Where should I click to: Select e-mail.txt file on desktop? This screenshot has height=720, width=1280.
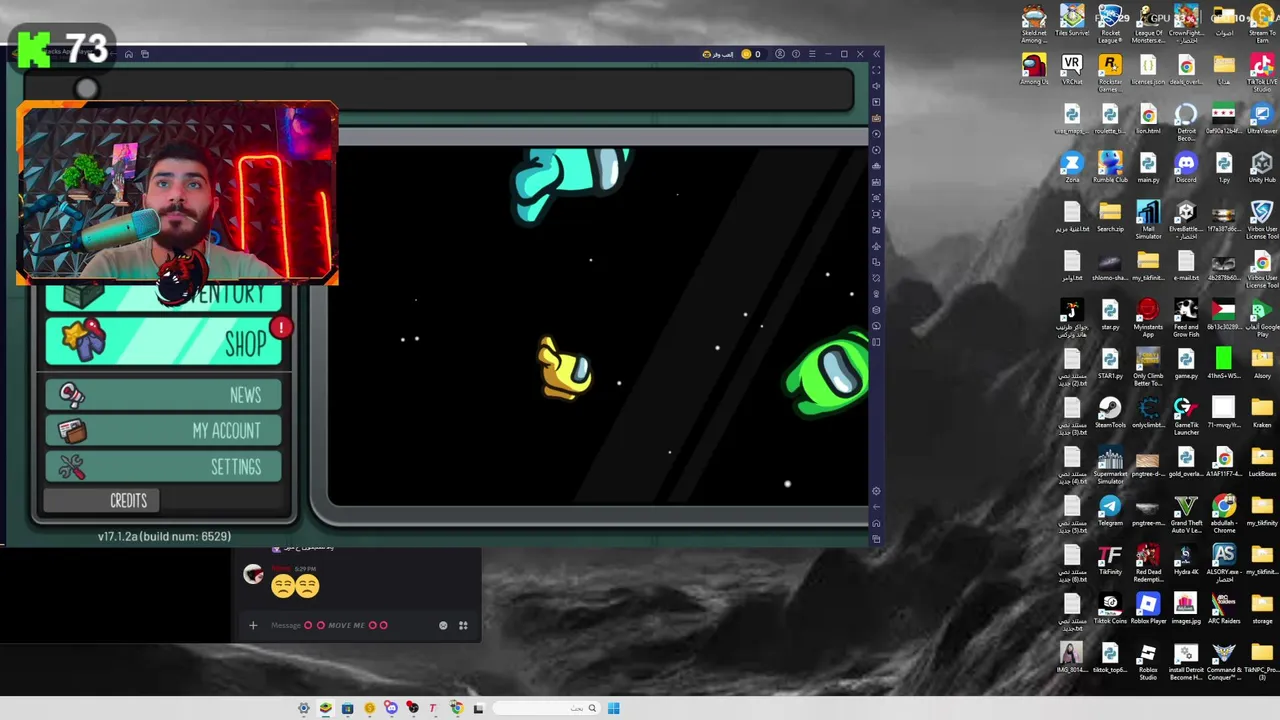tap(1186, 264)
